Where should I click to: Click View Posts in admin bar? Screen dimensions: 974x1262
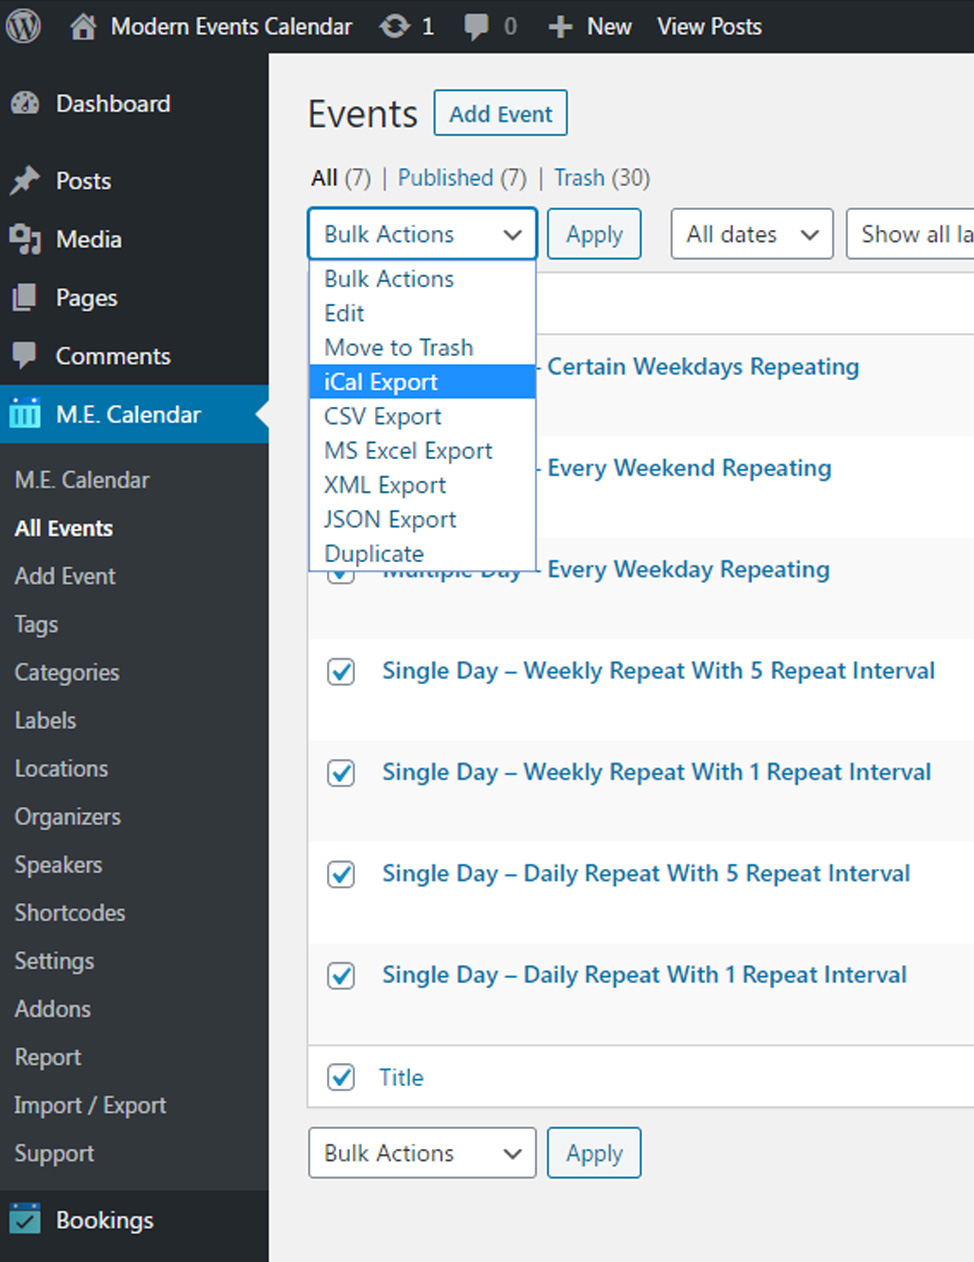[709, 27]
